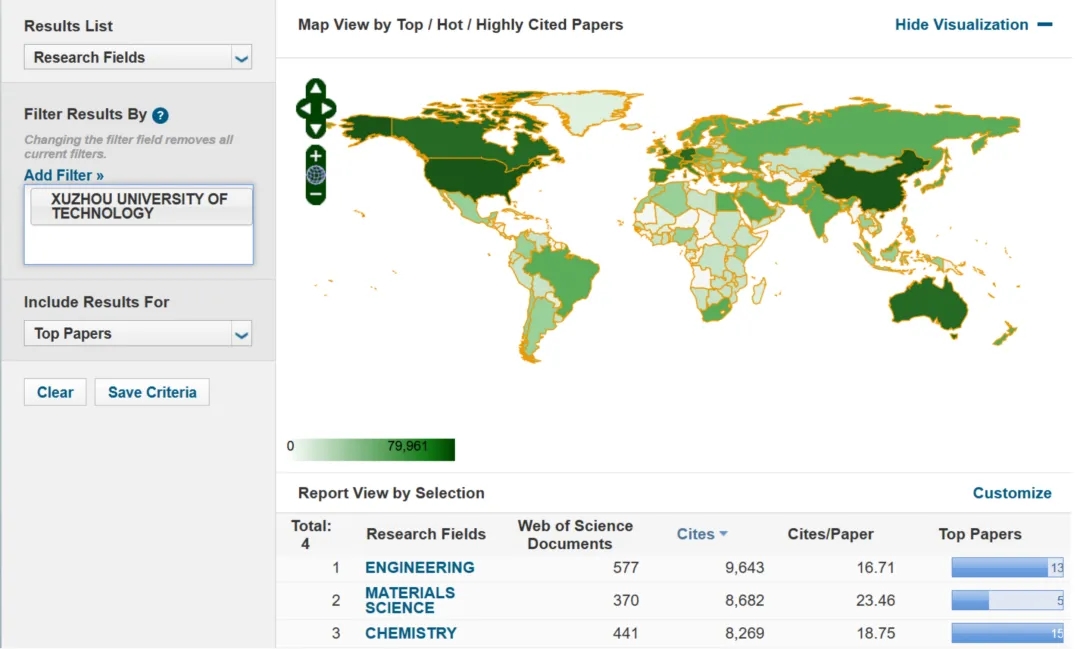Pan the map left with the arrow

pyautogui.click(x=303, y=108)
